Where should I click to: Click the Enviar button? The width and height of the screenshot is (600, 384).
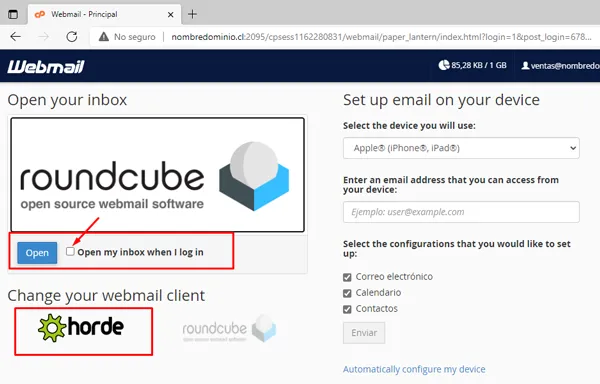click(x=364, y=333)
